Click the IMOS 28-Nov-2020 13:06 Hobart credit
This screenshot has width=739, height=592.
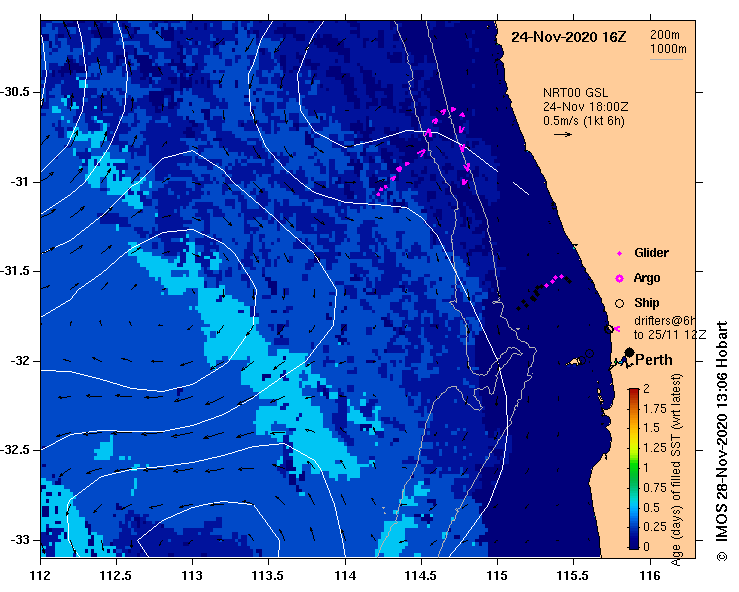(722, 441)
